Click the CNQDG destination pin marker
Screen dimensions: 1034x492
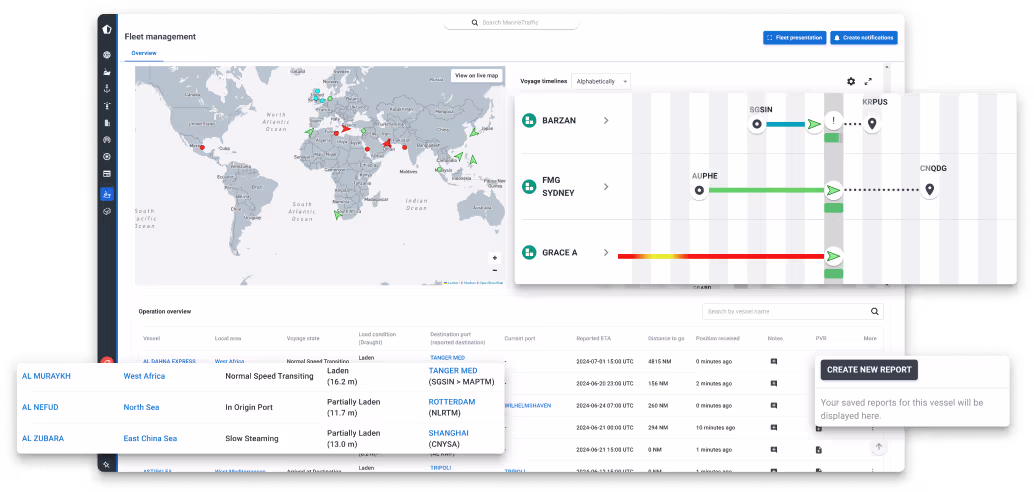click(x=930, y=190)
